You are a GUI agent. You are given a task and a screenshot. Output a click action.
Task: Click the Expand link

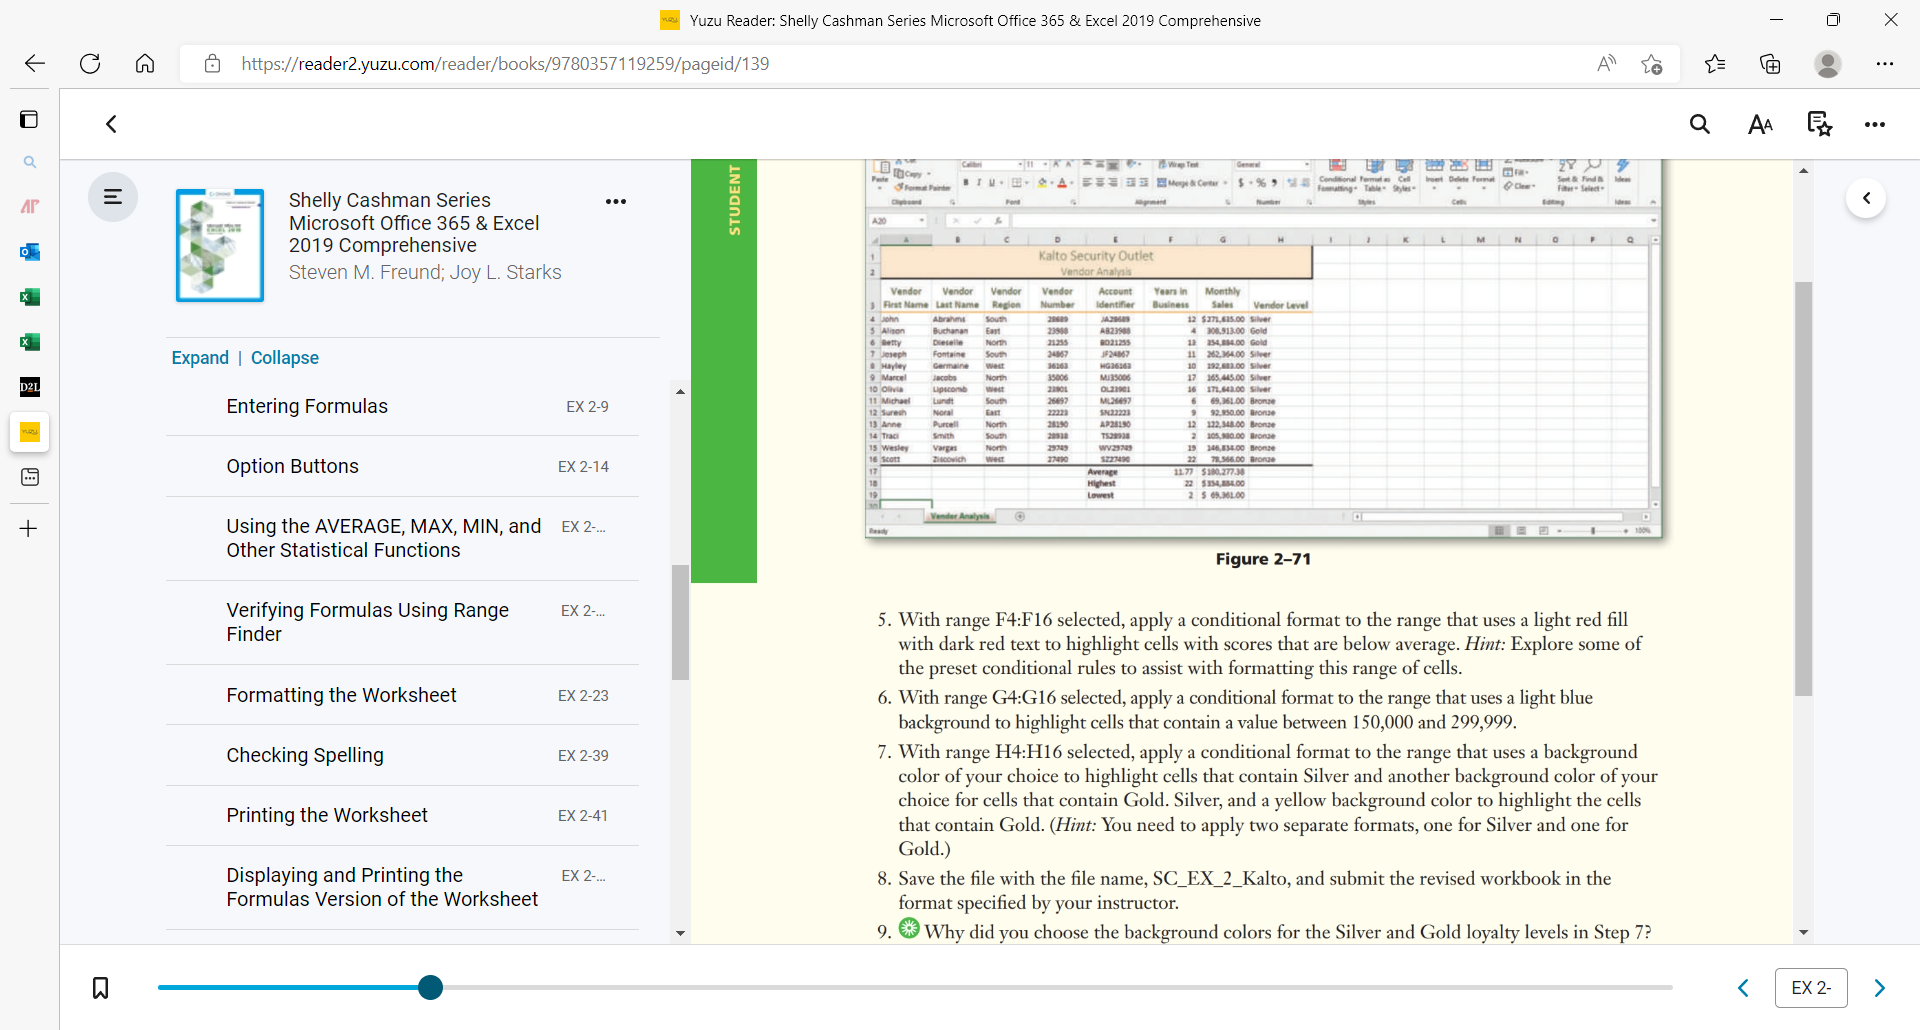coord(200,358)
